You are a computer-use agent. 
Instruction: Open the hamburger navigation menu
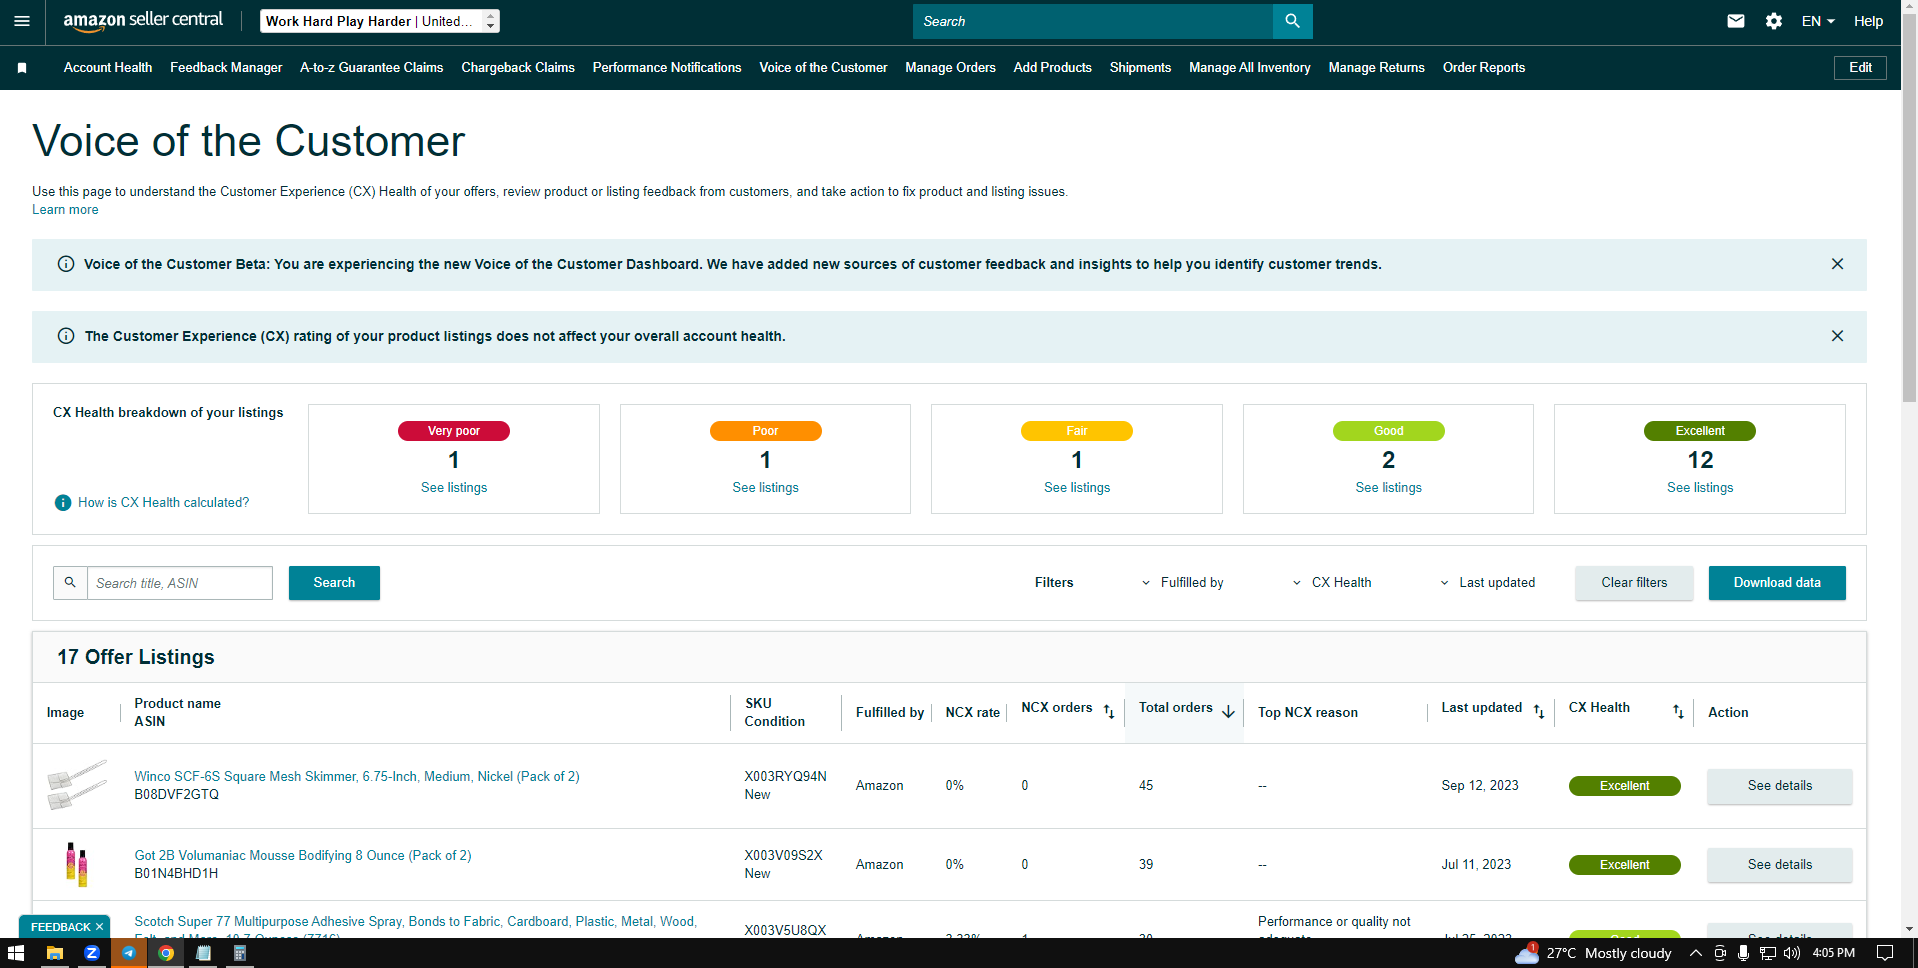click(22, 21)
